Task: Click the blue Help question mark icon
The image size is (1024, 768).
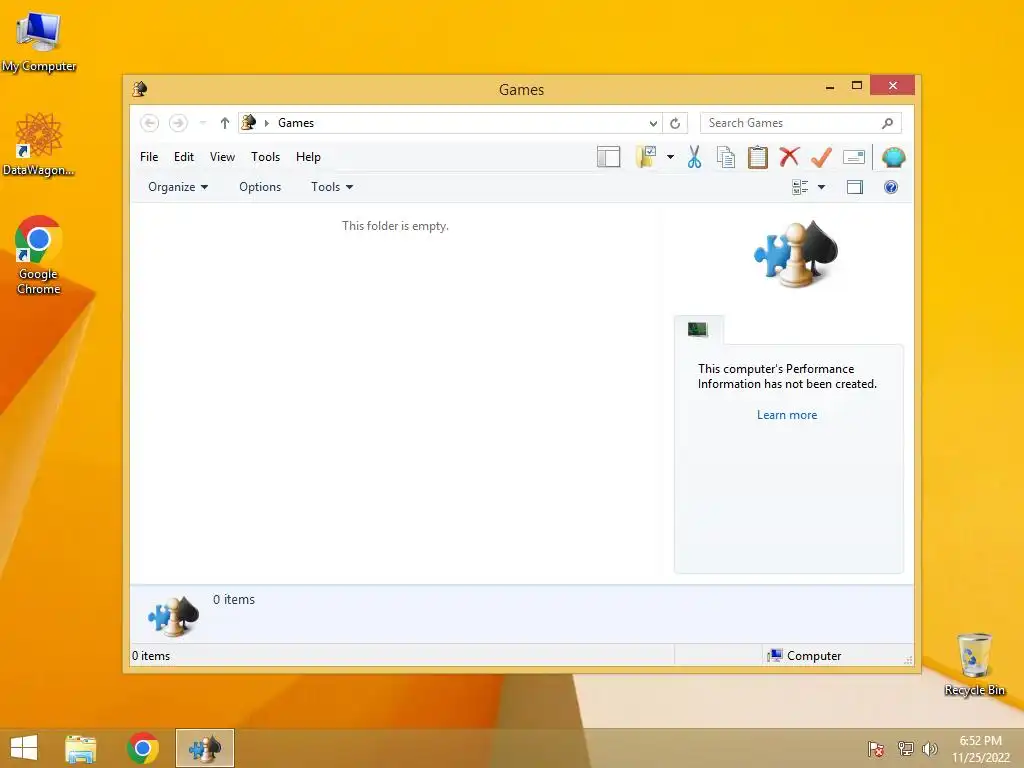Action: [x=891, y=187]
